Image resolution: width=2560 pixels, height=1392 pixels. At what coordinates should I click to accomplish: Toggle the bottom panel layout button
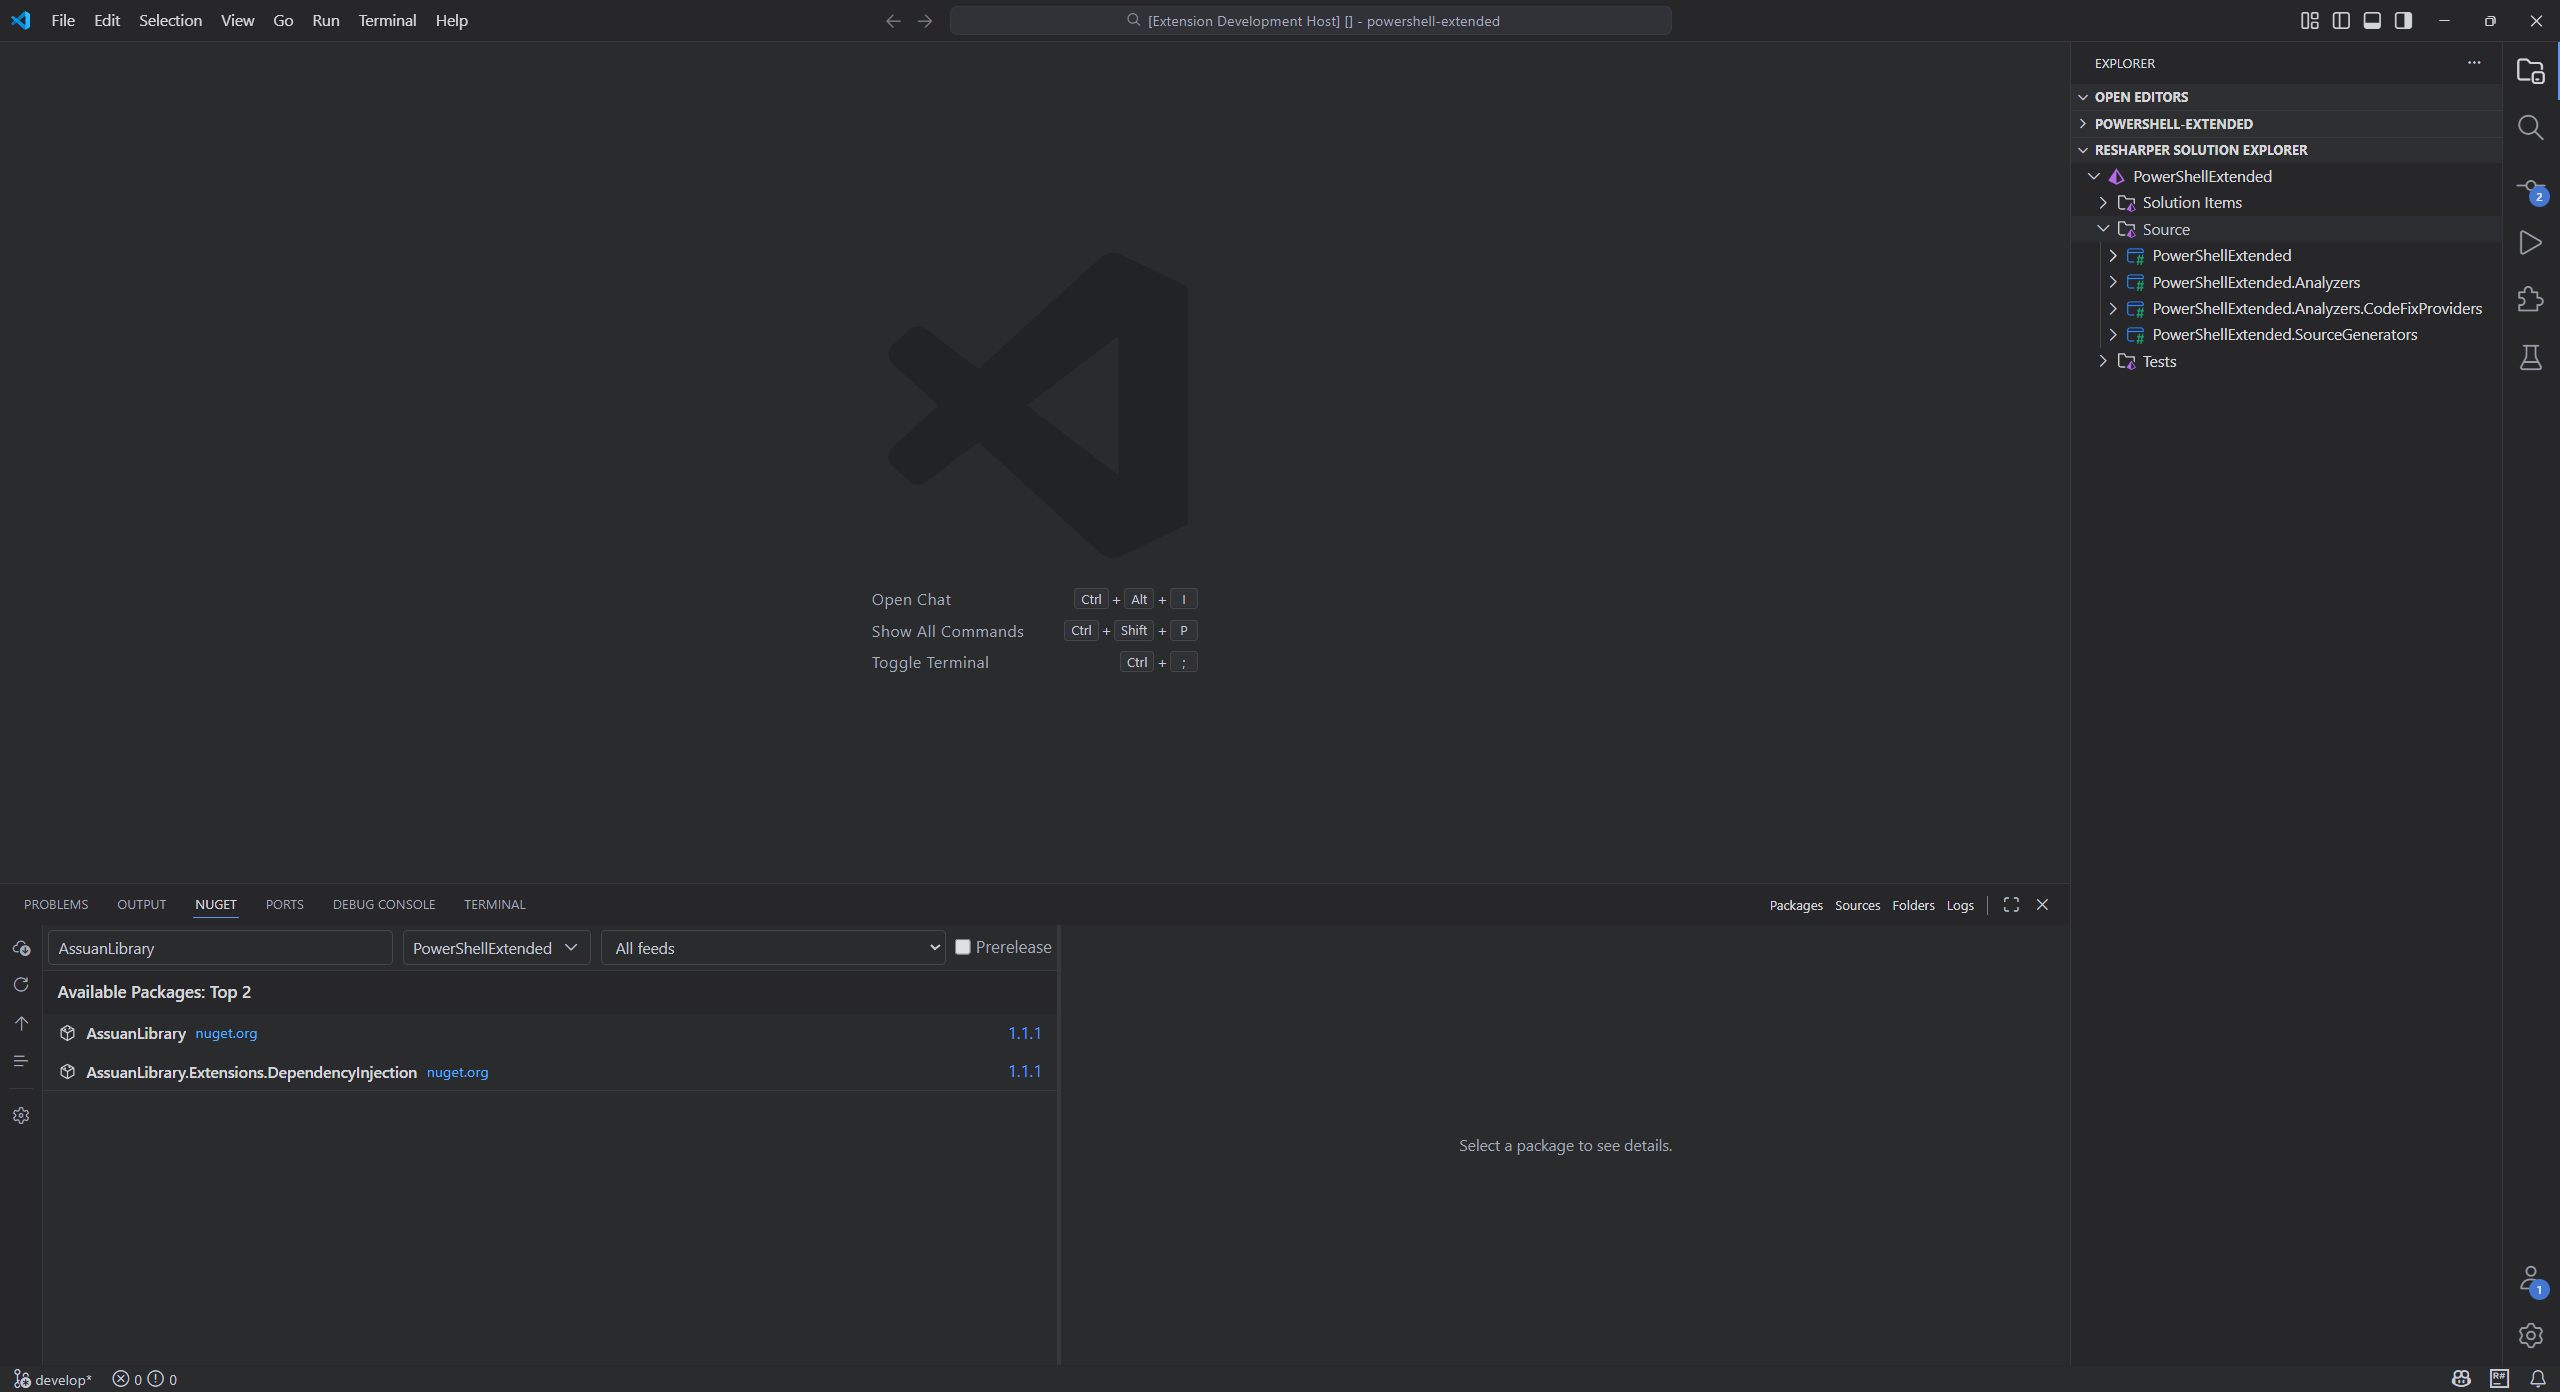tap(2372, 20)
